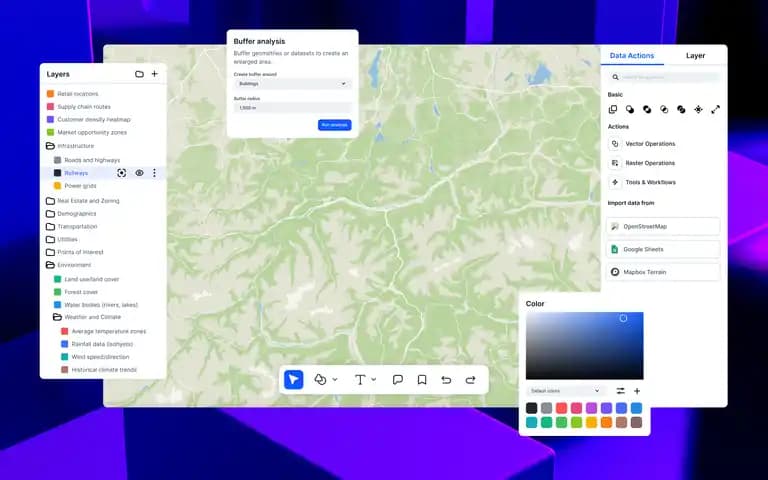Expand the Transportation folder
768x480 pixels.
50,226
